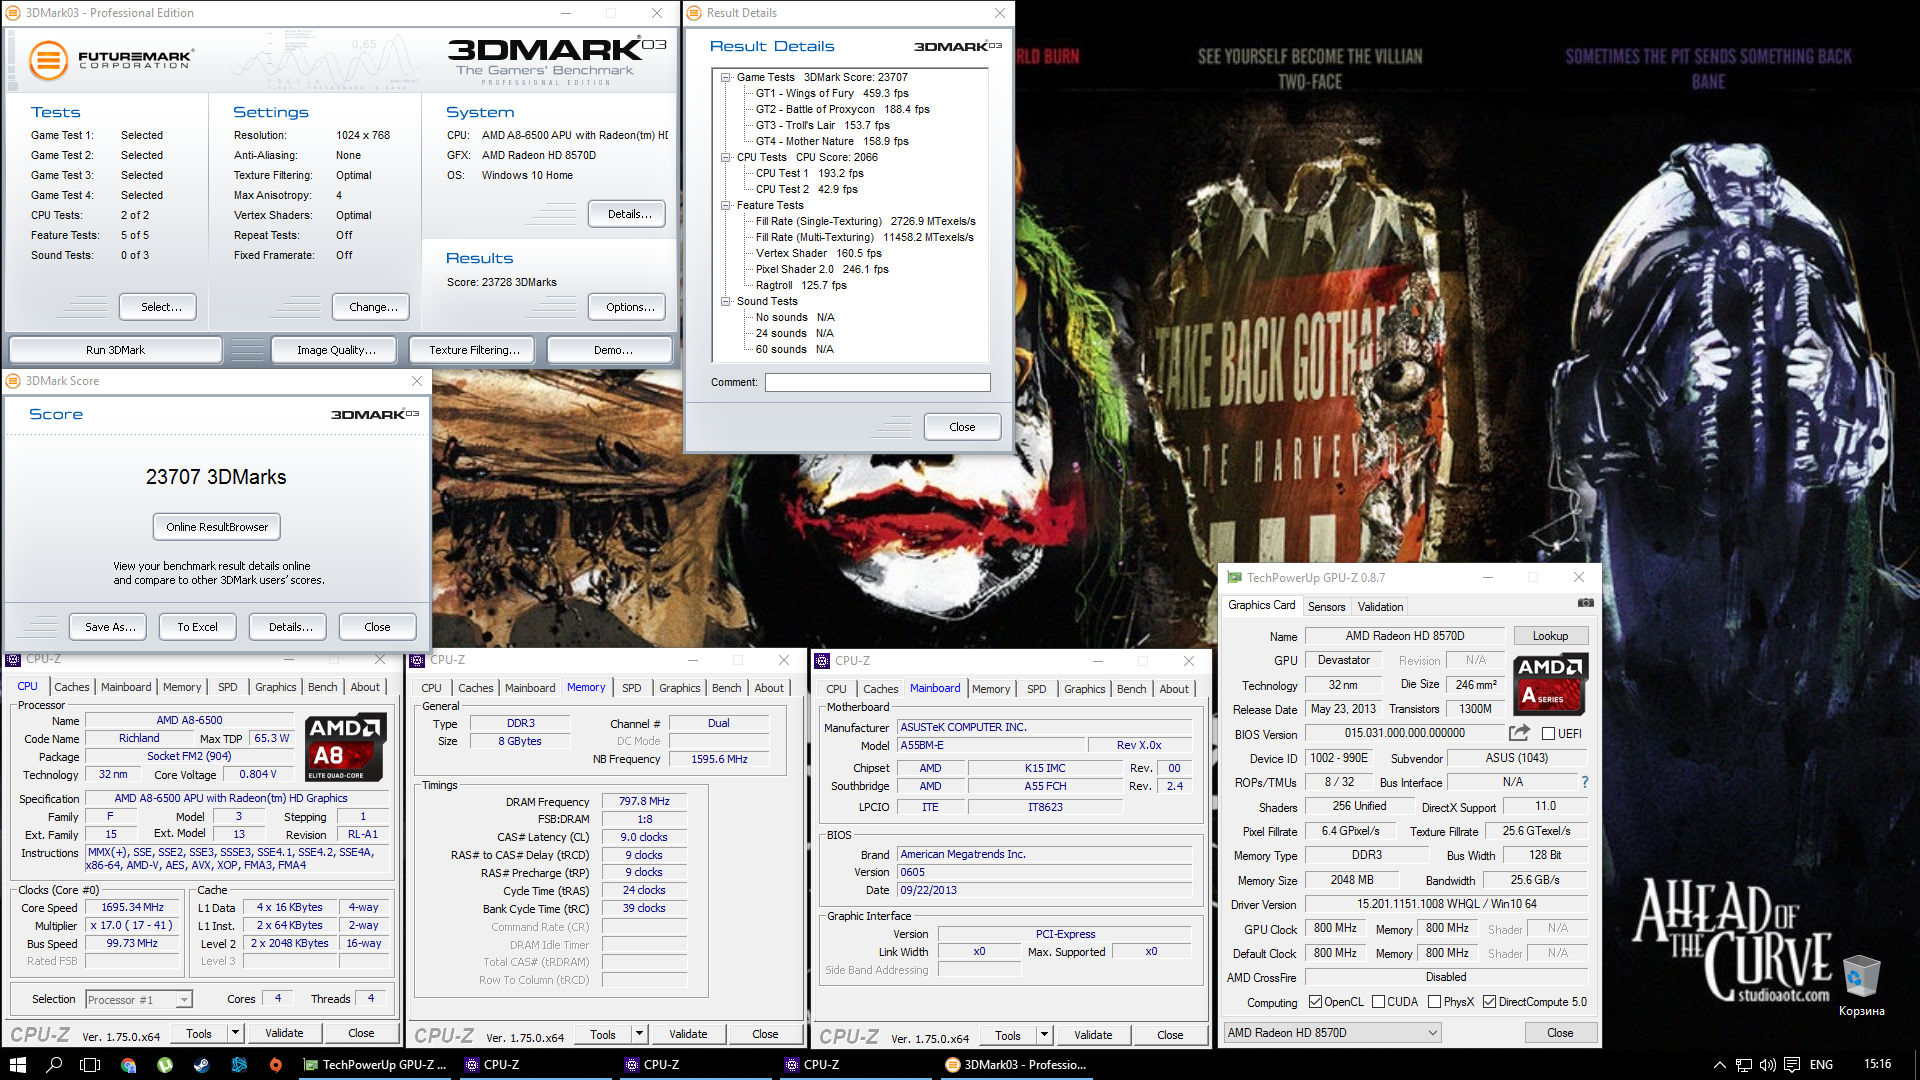Click the share BIOS export icon in GPU-Z
This screenshot has width=1920, height=1080.
tap(1519, 733)
